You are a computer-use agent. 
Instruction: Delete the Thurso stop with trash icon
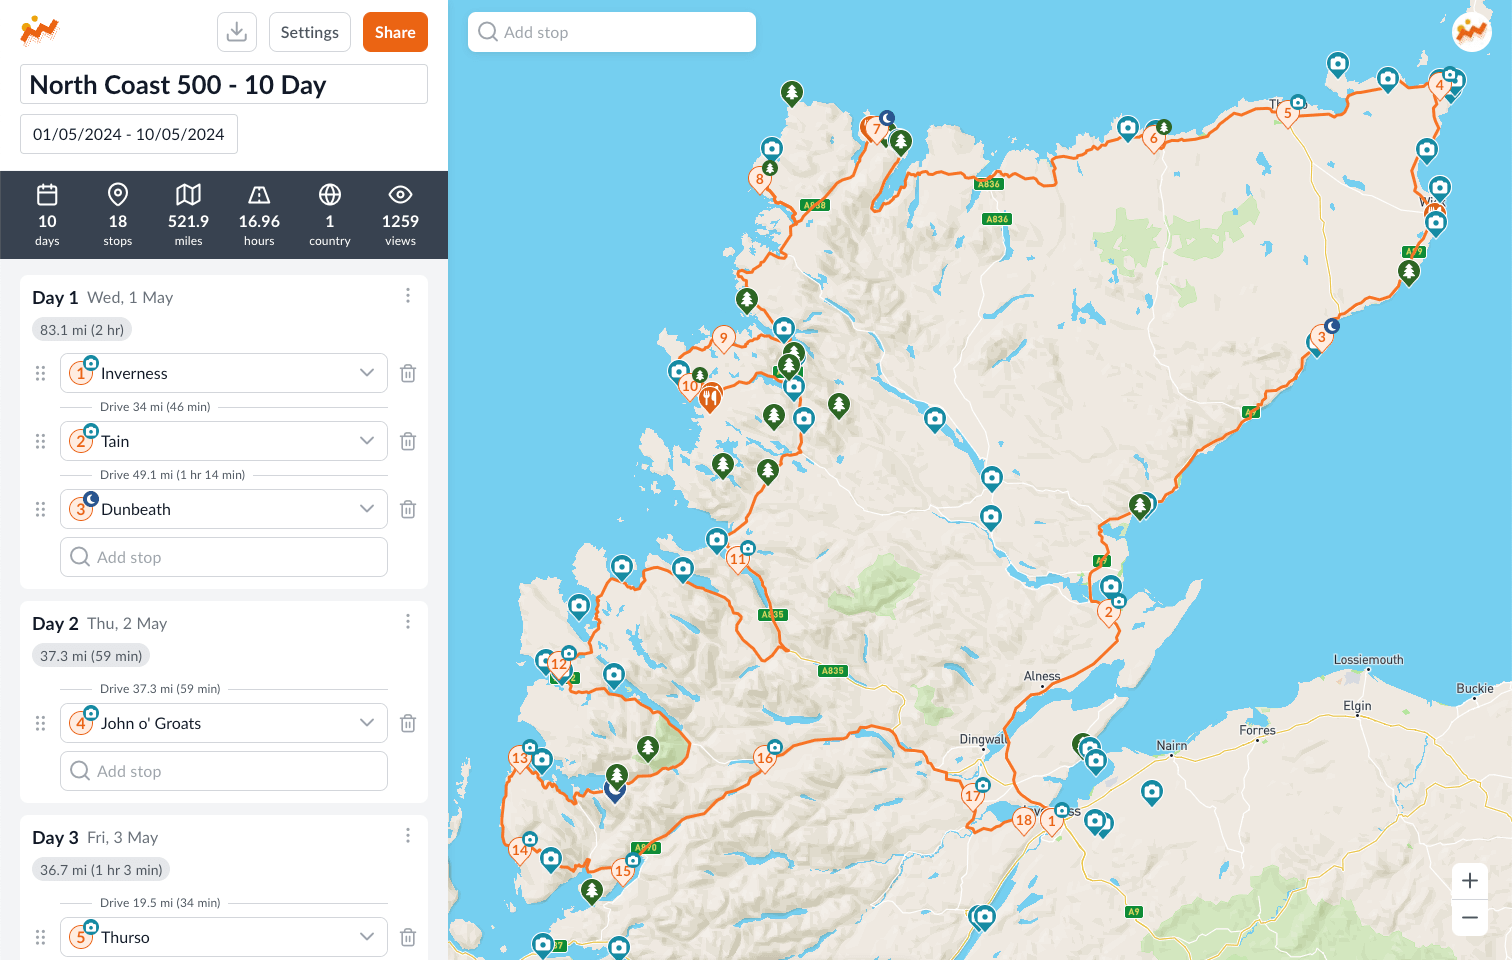(408, 937)
